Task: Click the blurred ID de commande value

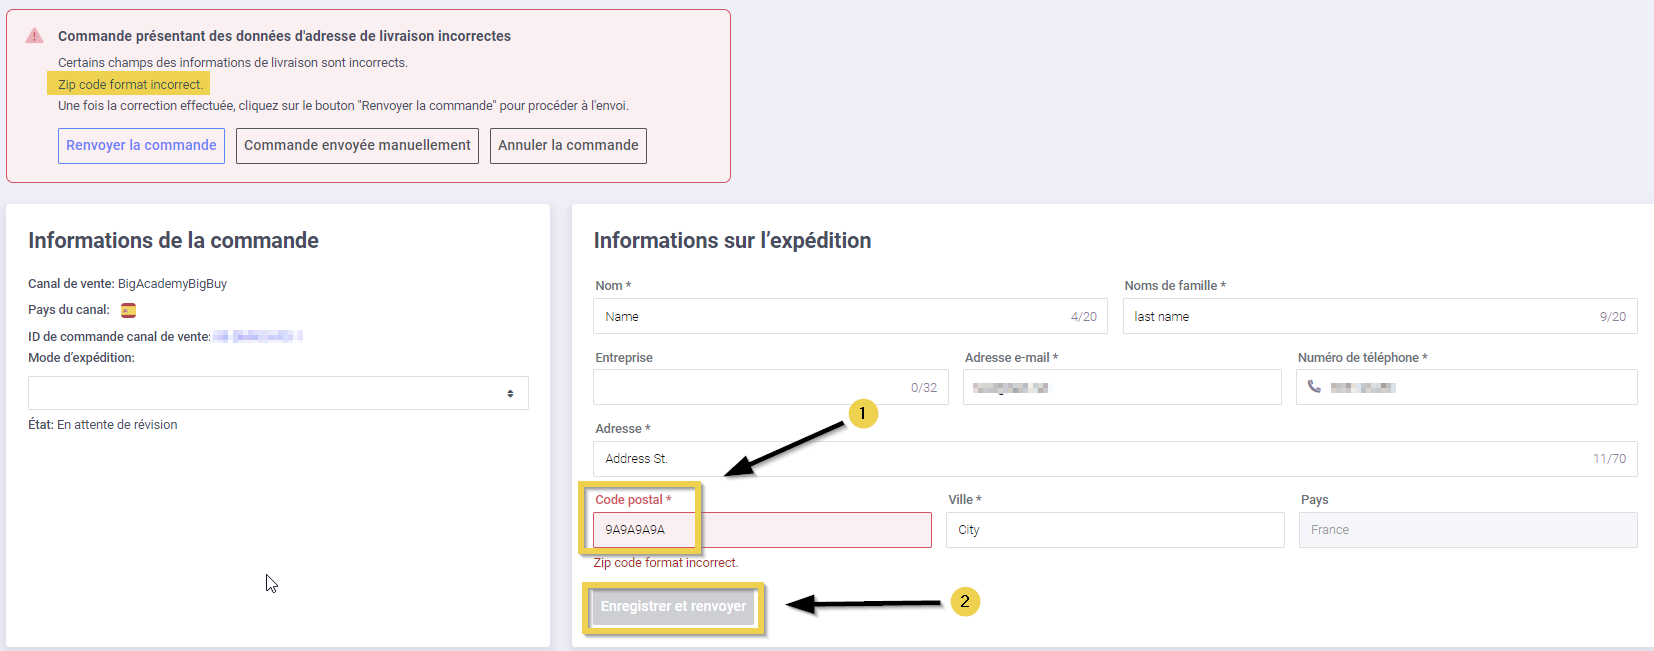Action: [258, 337]
